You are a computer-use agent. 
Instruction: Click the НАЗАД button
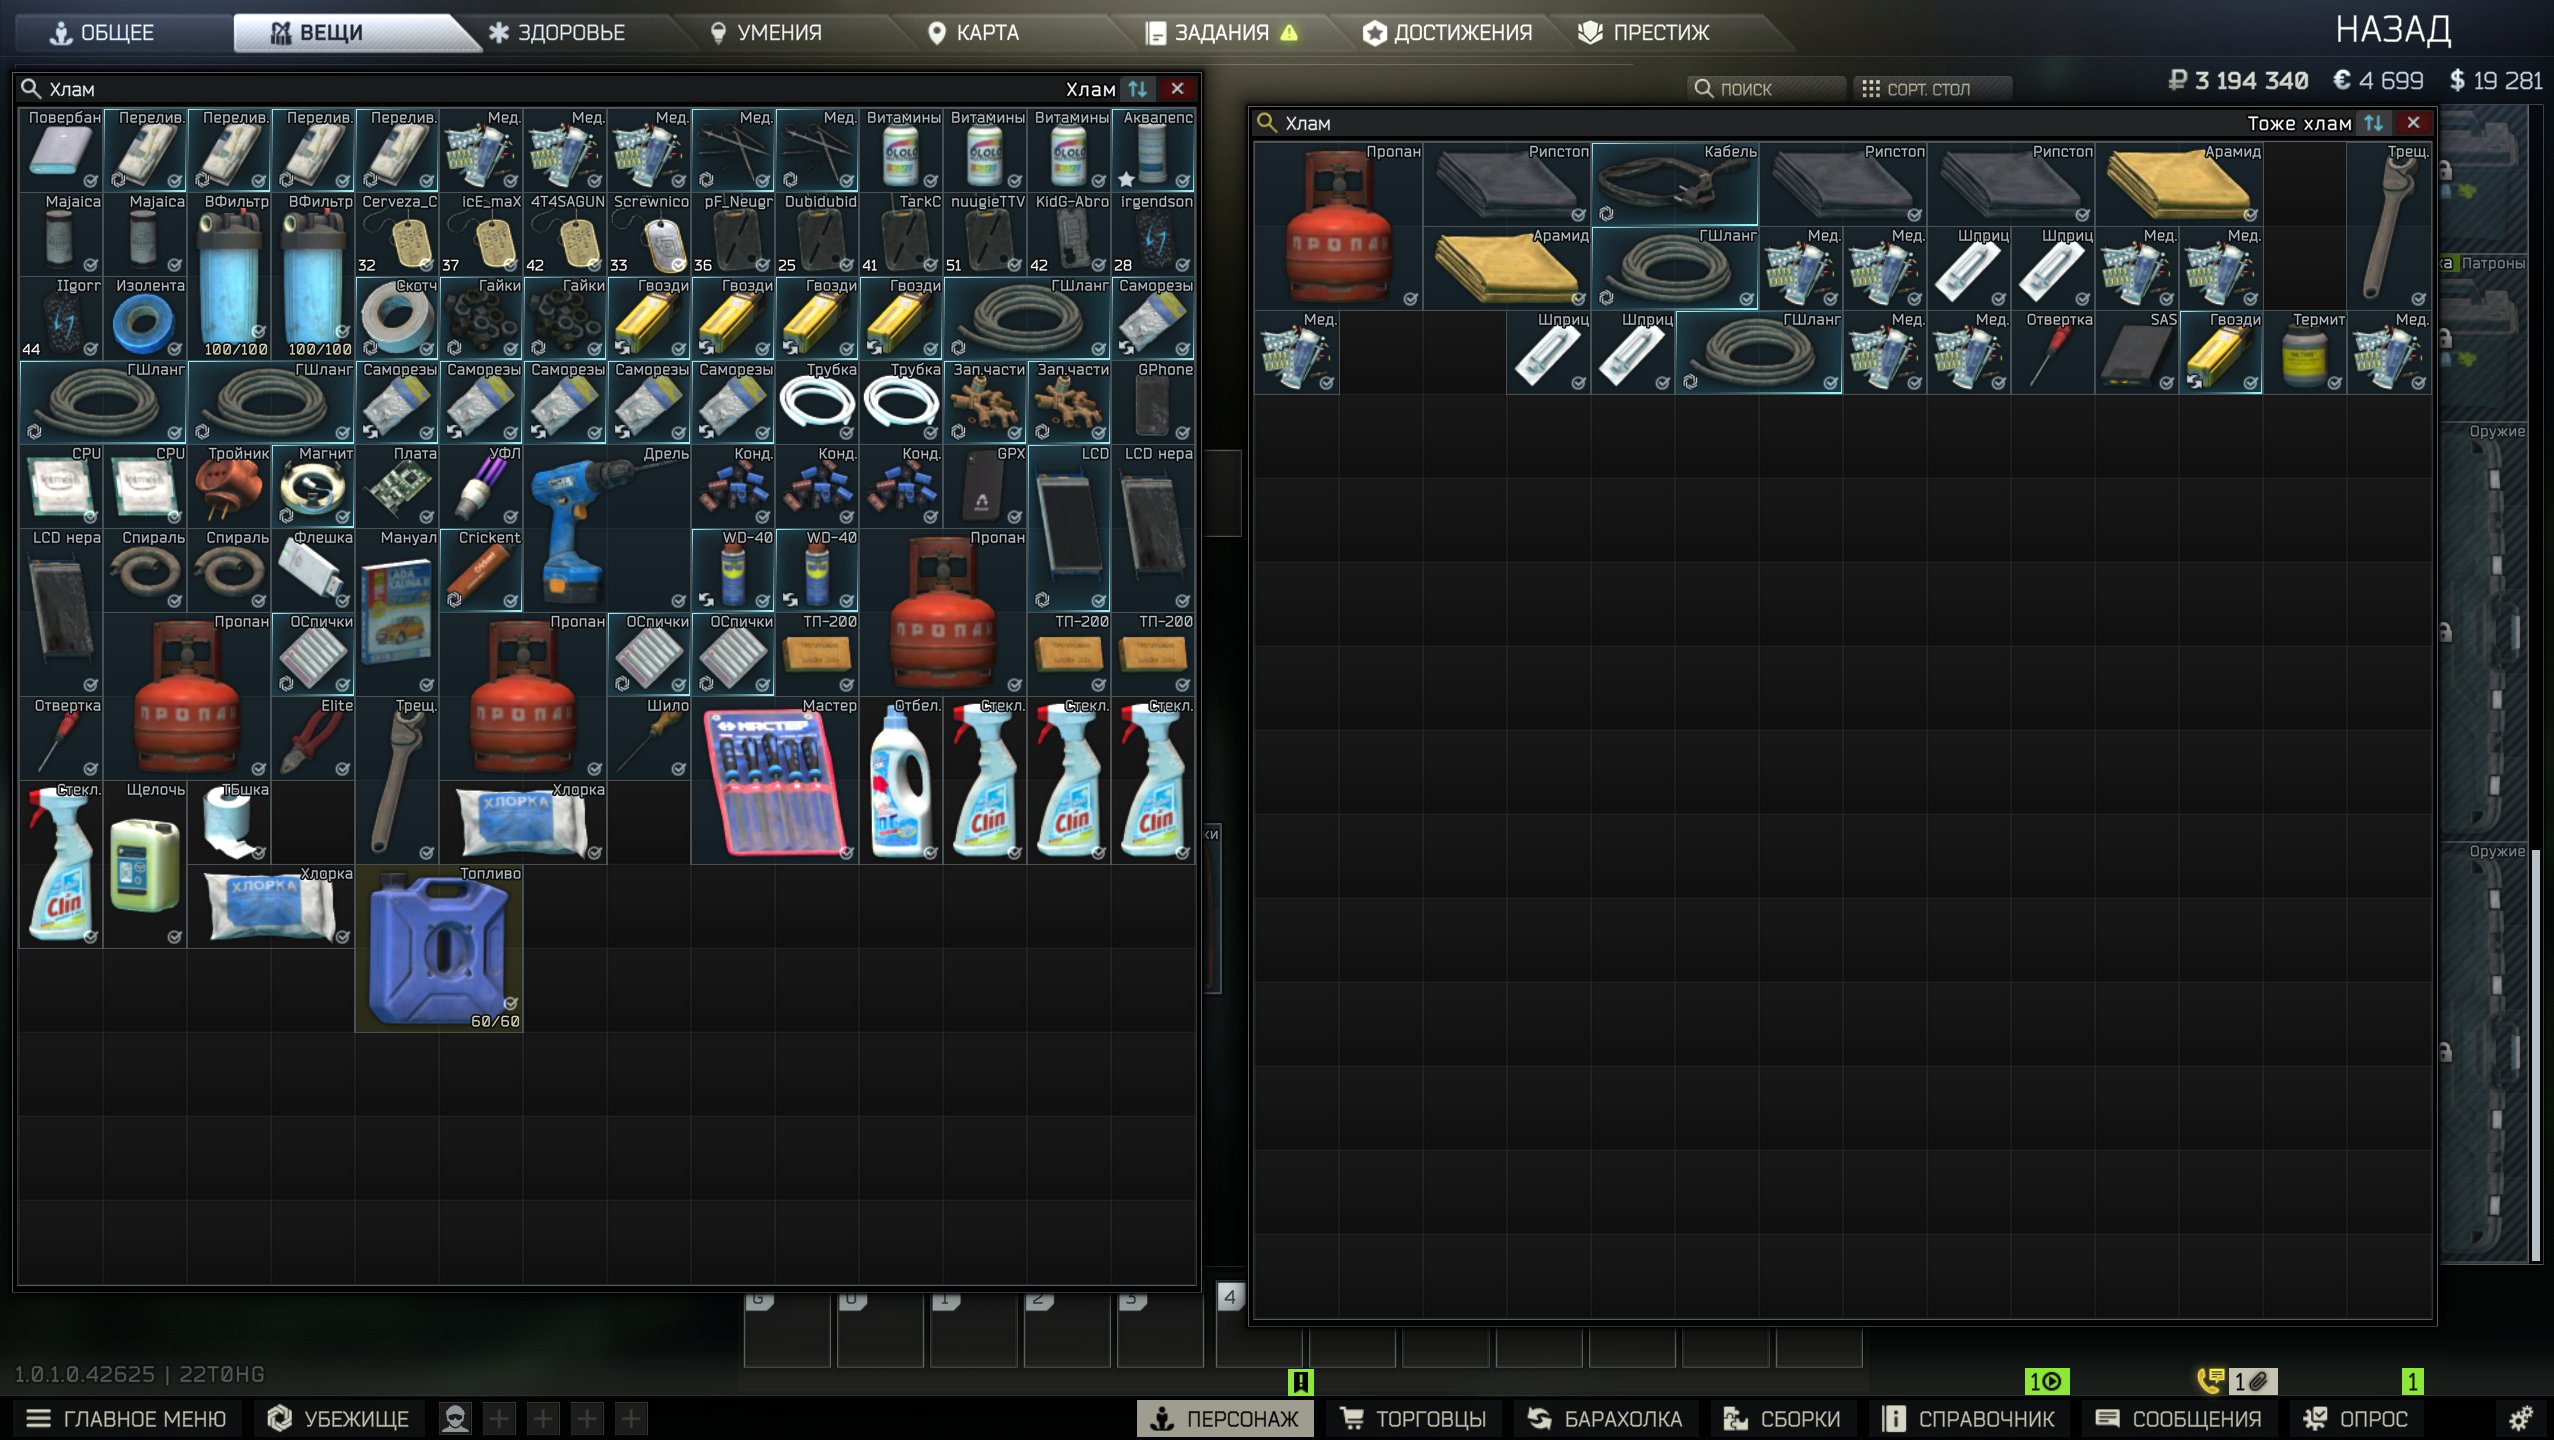(x=2392, y=31)
